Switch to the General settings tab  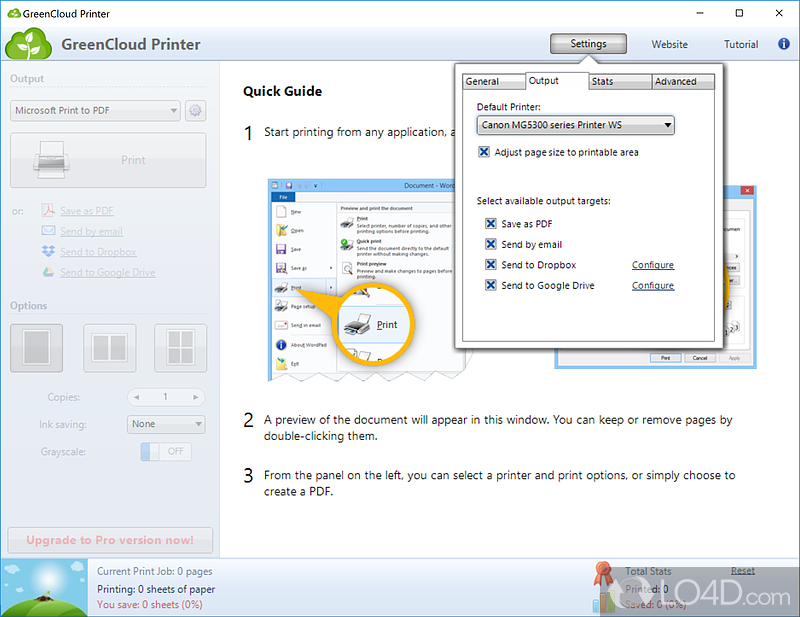point(493,82)
